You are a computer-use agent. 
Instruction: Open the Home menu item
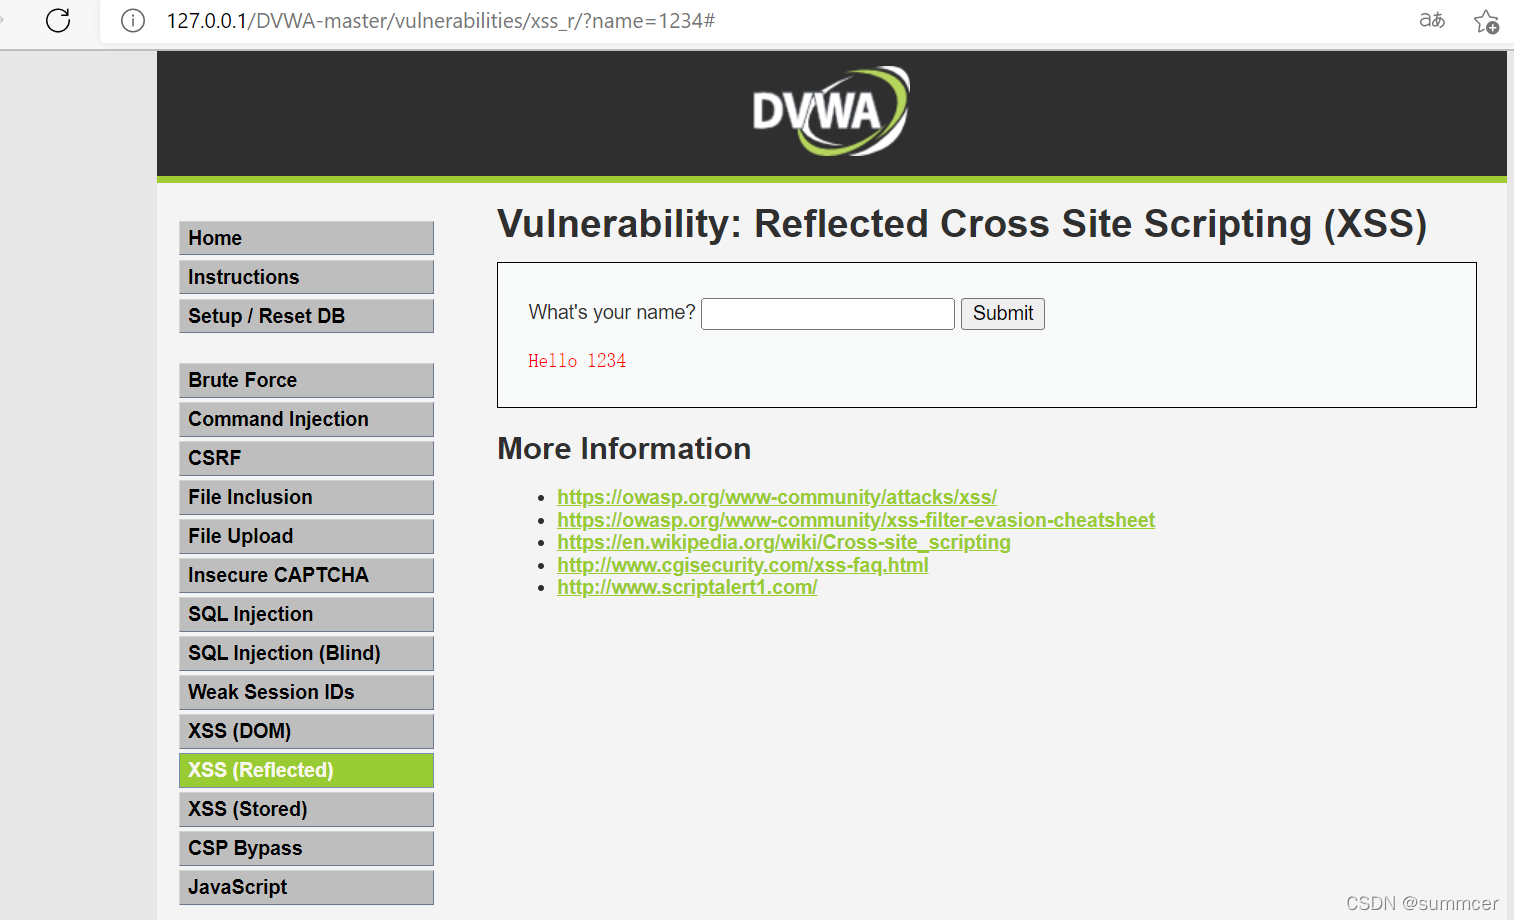[306, 238]
